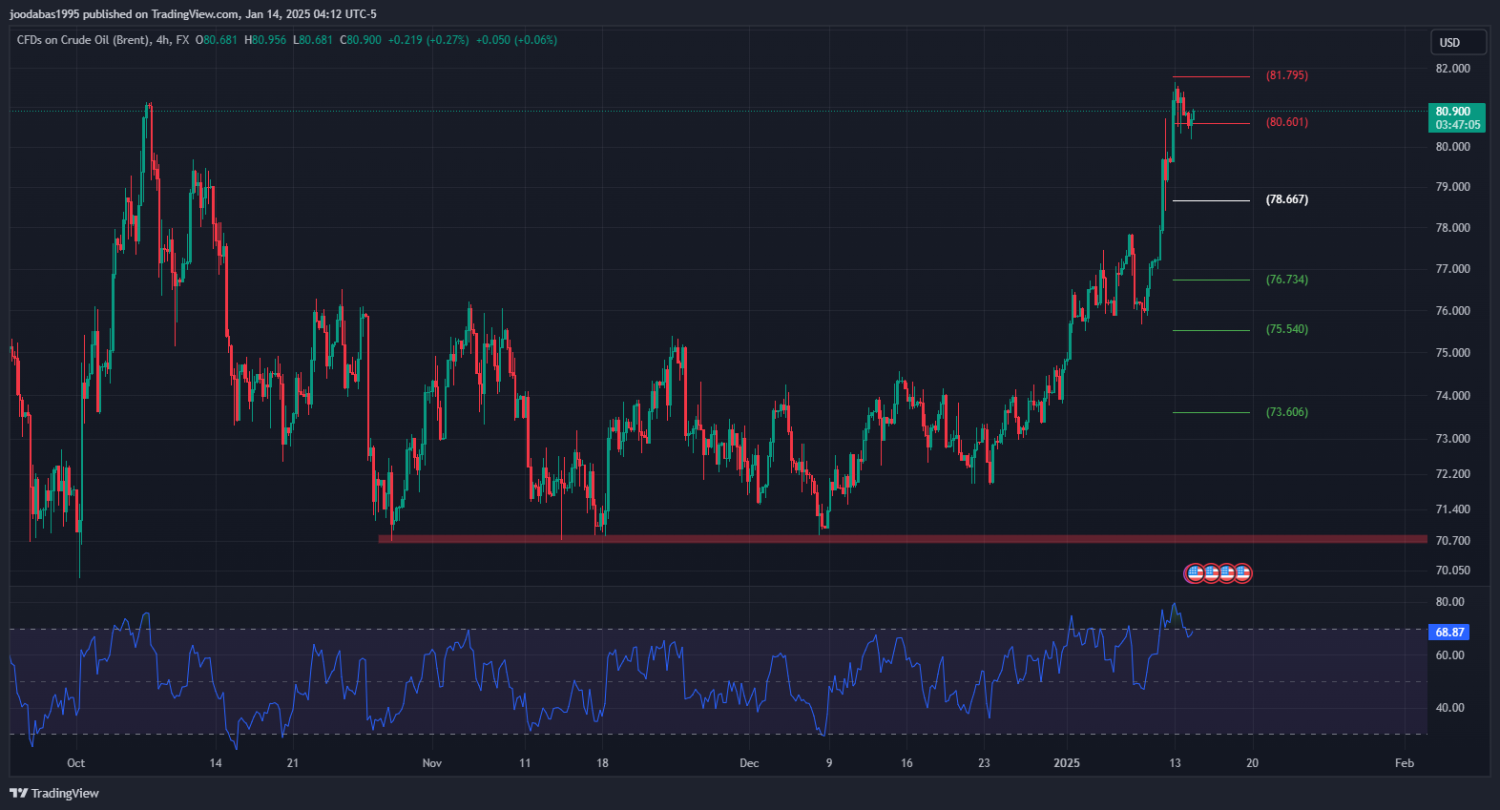Click the CFDs on Crude Oil (Brent) title
The height and width of the screenshot is (810, 1500).
pos(85,40)
